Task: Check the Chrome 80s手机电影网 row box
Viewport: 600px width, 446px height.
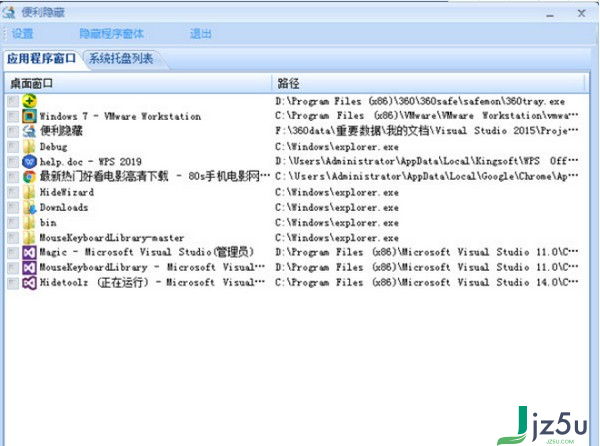Action: (x=13, y=177)
